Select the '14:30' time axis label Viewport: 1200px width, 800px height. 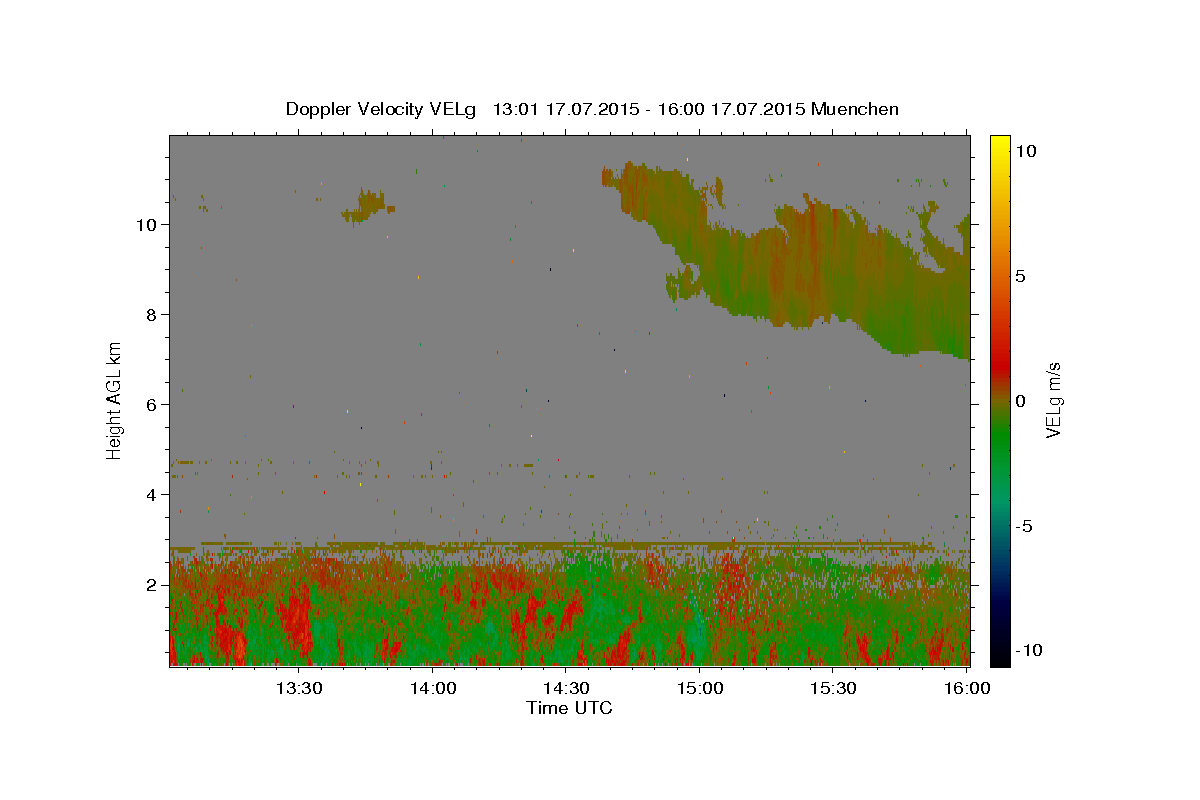(x=566, y=688)
